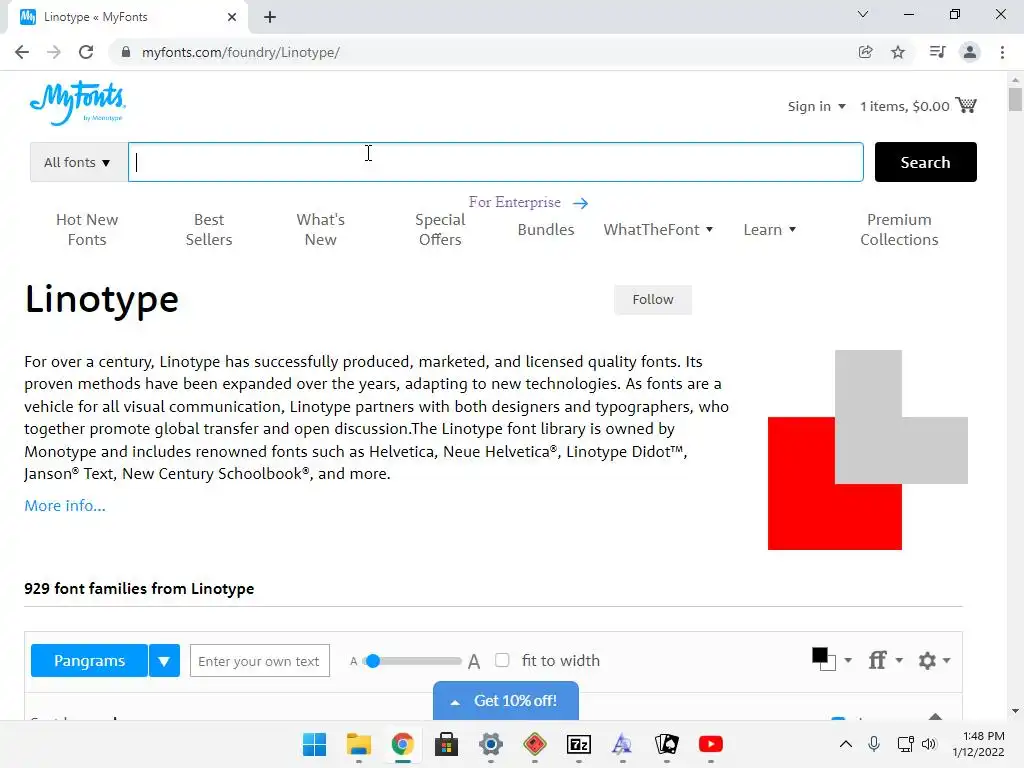Click the microphone tray icon

coord(874,744)
